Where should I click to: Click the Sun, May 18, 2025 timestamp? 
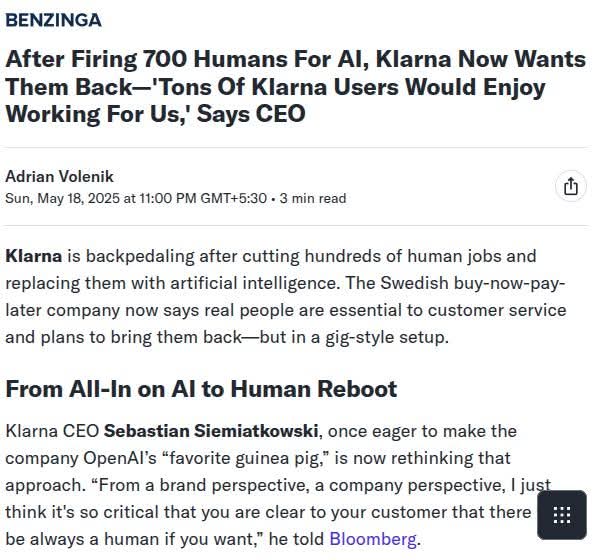pyautogui.click(x=136, y=198)
